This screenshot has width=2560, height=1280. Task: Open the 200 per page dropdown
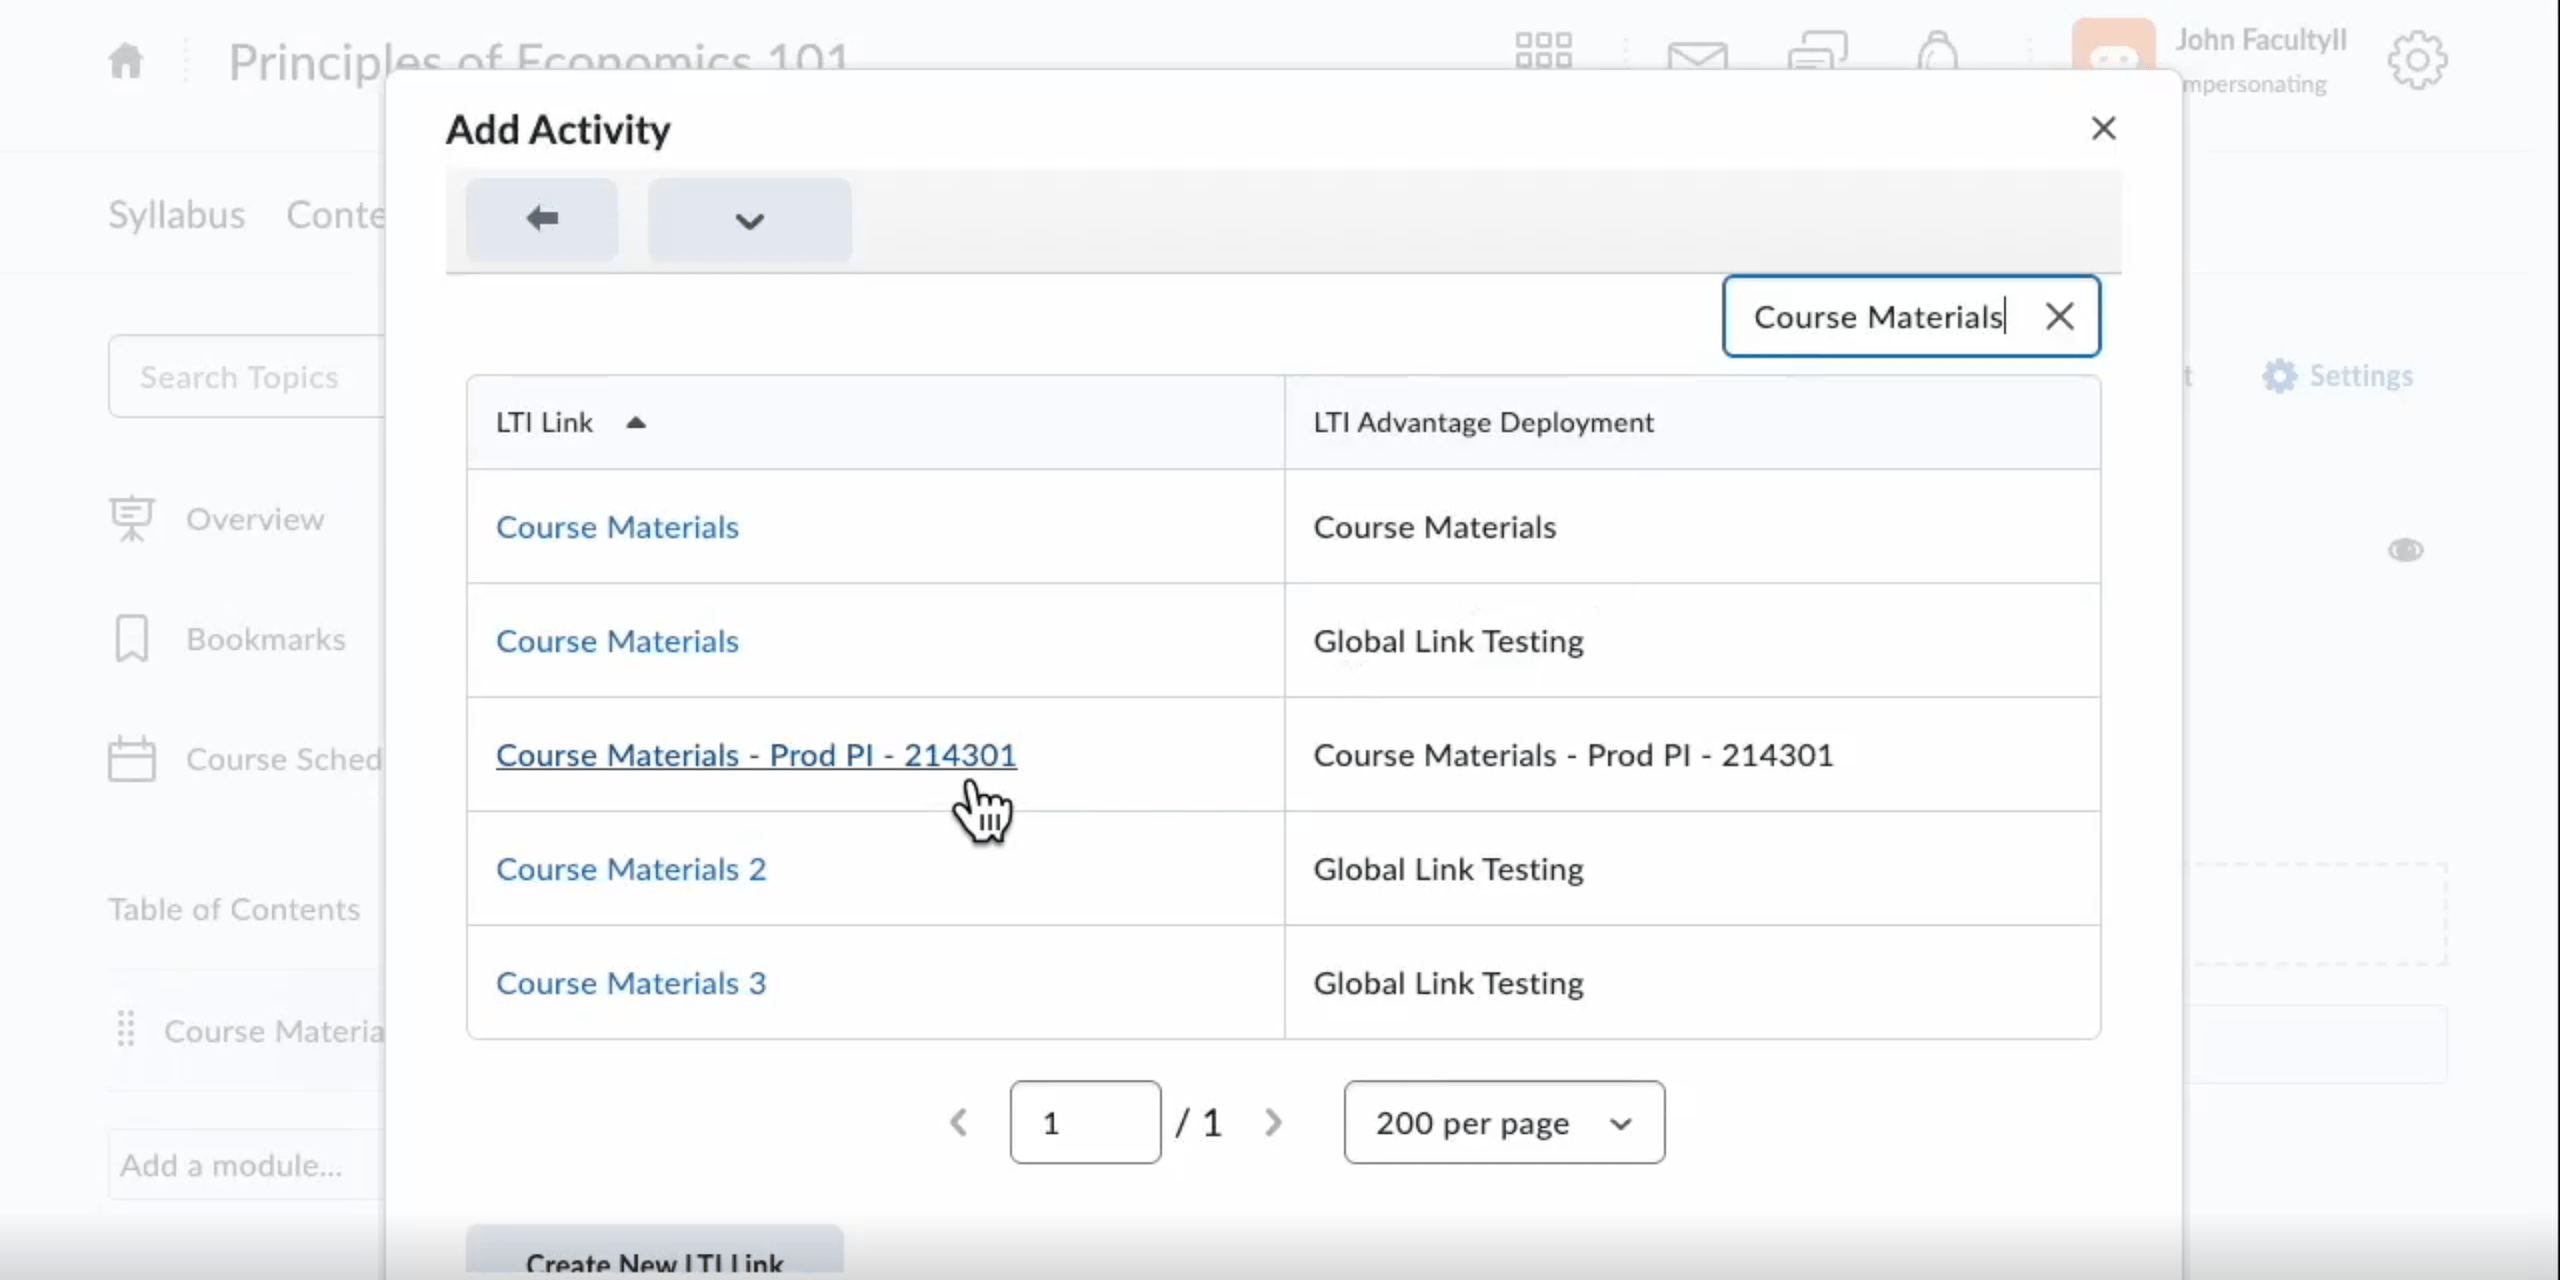tap(1504, 1122)
